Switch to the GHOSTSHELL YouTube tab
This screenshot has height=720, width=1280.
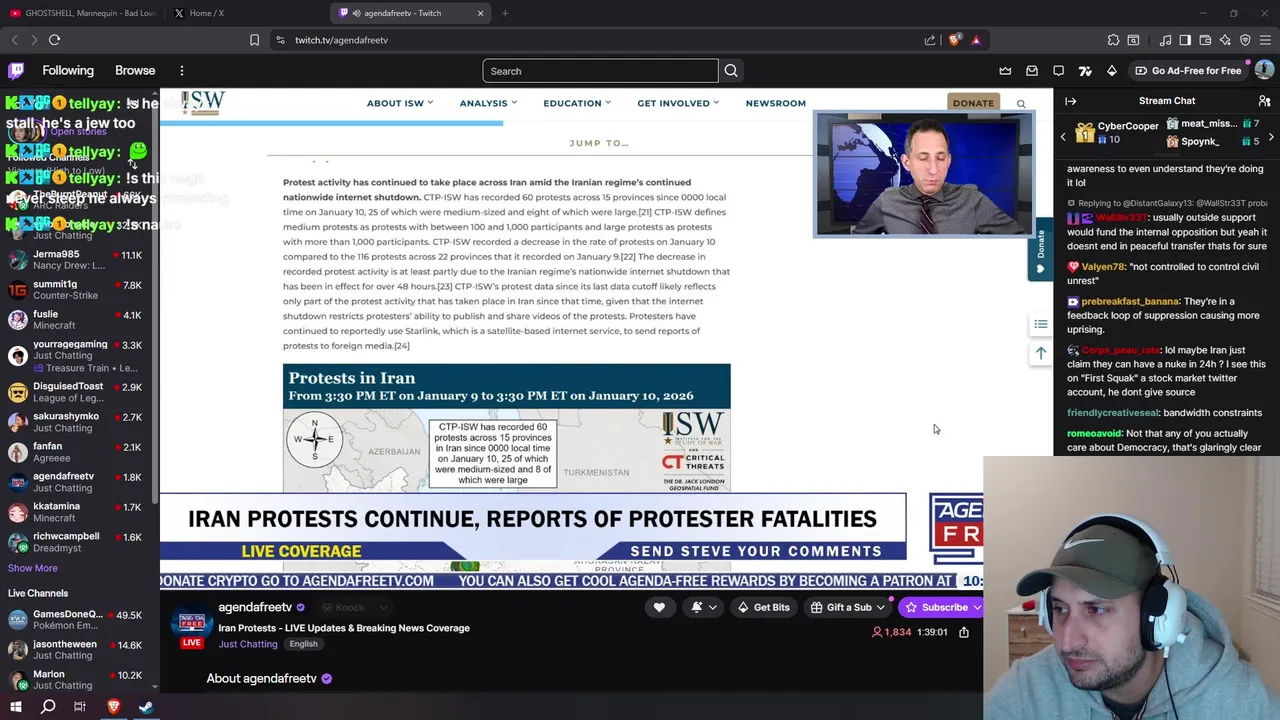point(82,13)
